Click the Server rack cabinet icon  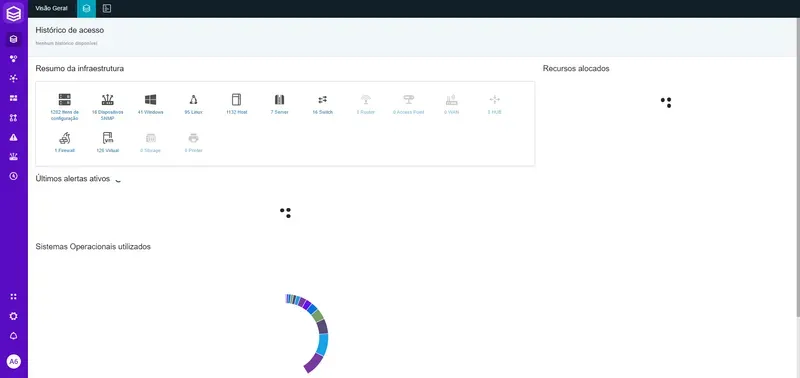coord(279,99)
